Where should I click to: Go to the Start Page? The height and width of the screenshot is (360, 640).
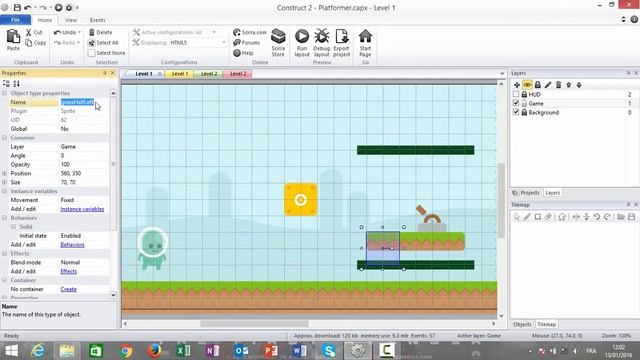365,42
